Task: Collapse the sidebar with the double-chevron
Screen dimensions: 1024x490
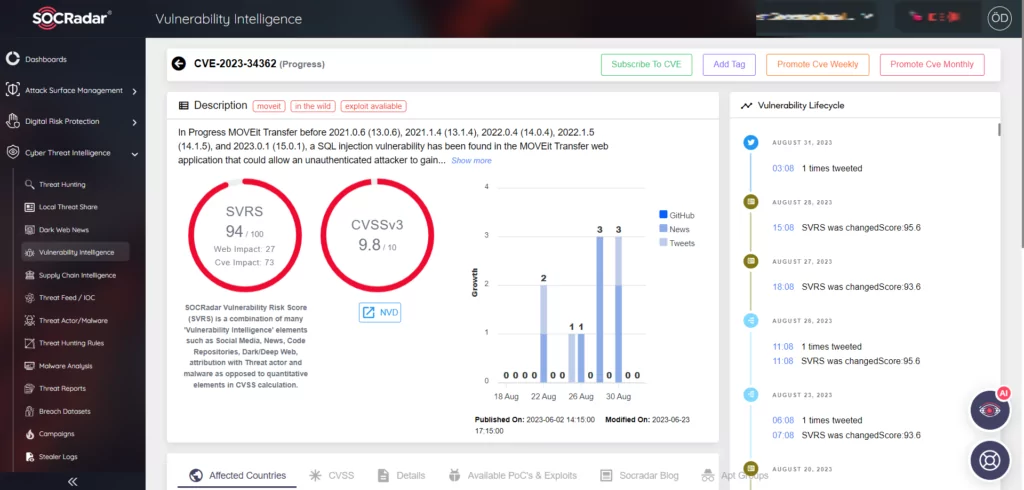Action: [x=72, y=482]
